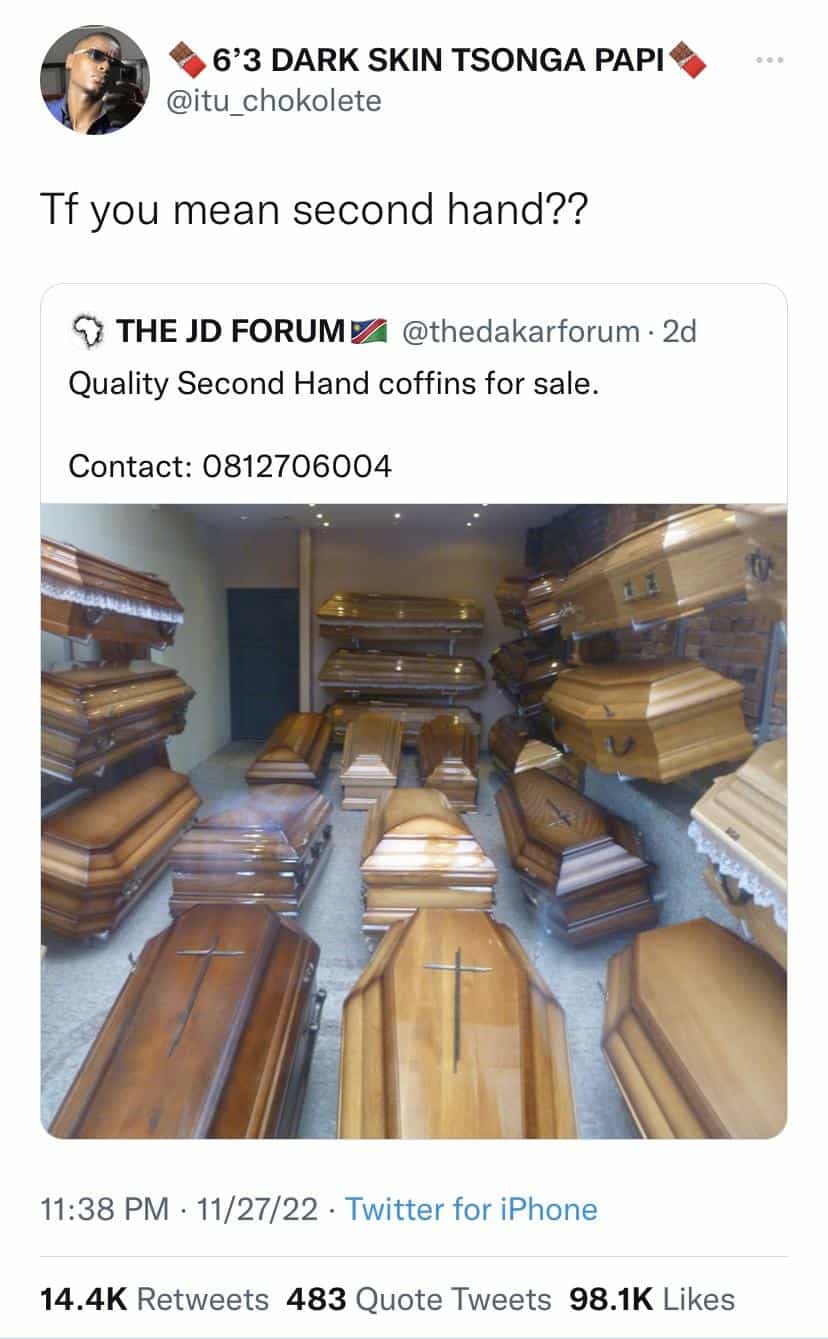View the 483 Quote Tweets list
This screenshot has height=1339, width=828.
pos(418,1299)
